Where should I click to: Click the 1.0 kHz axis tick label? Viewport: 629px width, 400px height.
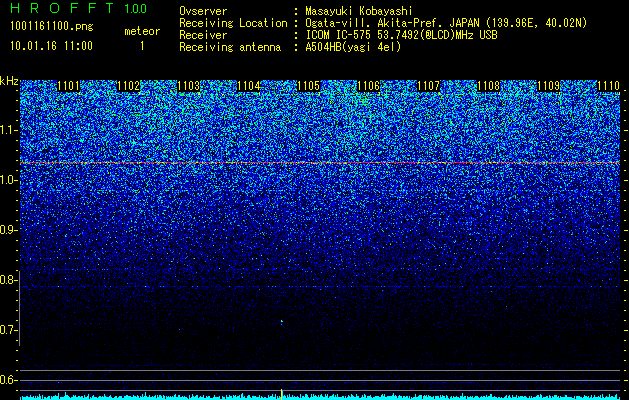coord(9,181)
